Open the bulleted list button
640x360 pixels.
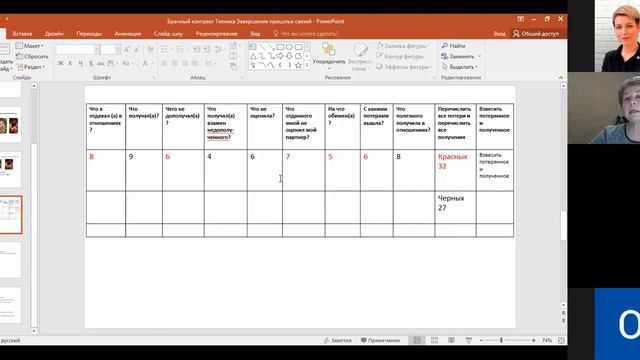(x=165, y=49)
